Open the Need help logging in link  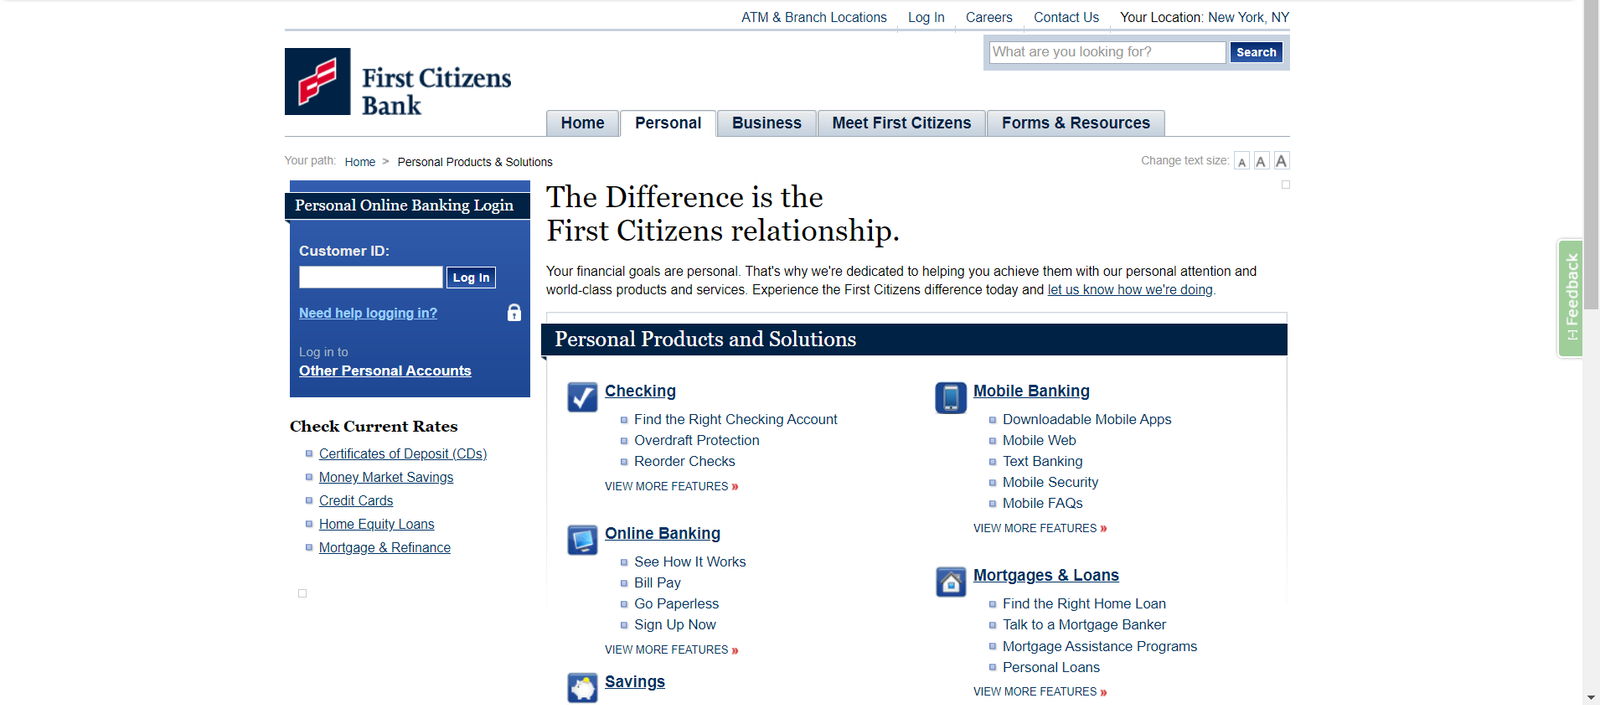point(368,313)
